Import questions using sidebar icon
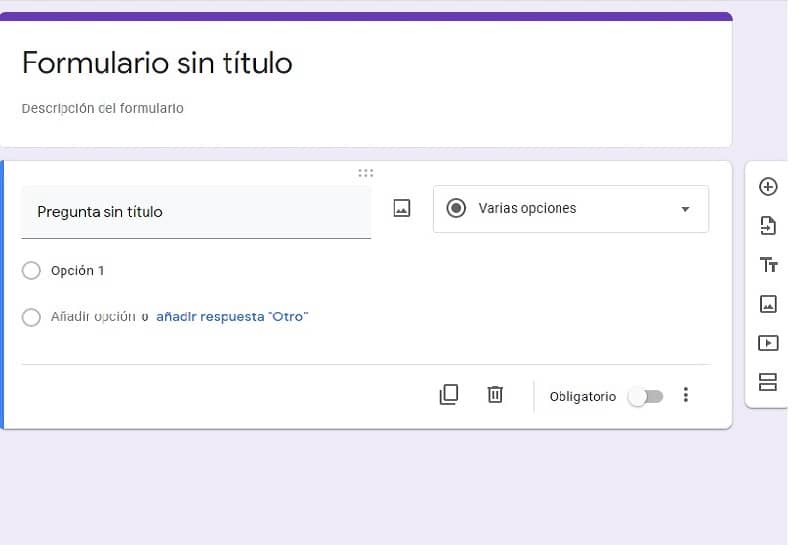Image resolution: width=806 pixels, height=558 pixels. pyautogui.click(x=768, y=226)
